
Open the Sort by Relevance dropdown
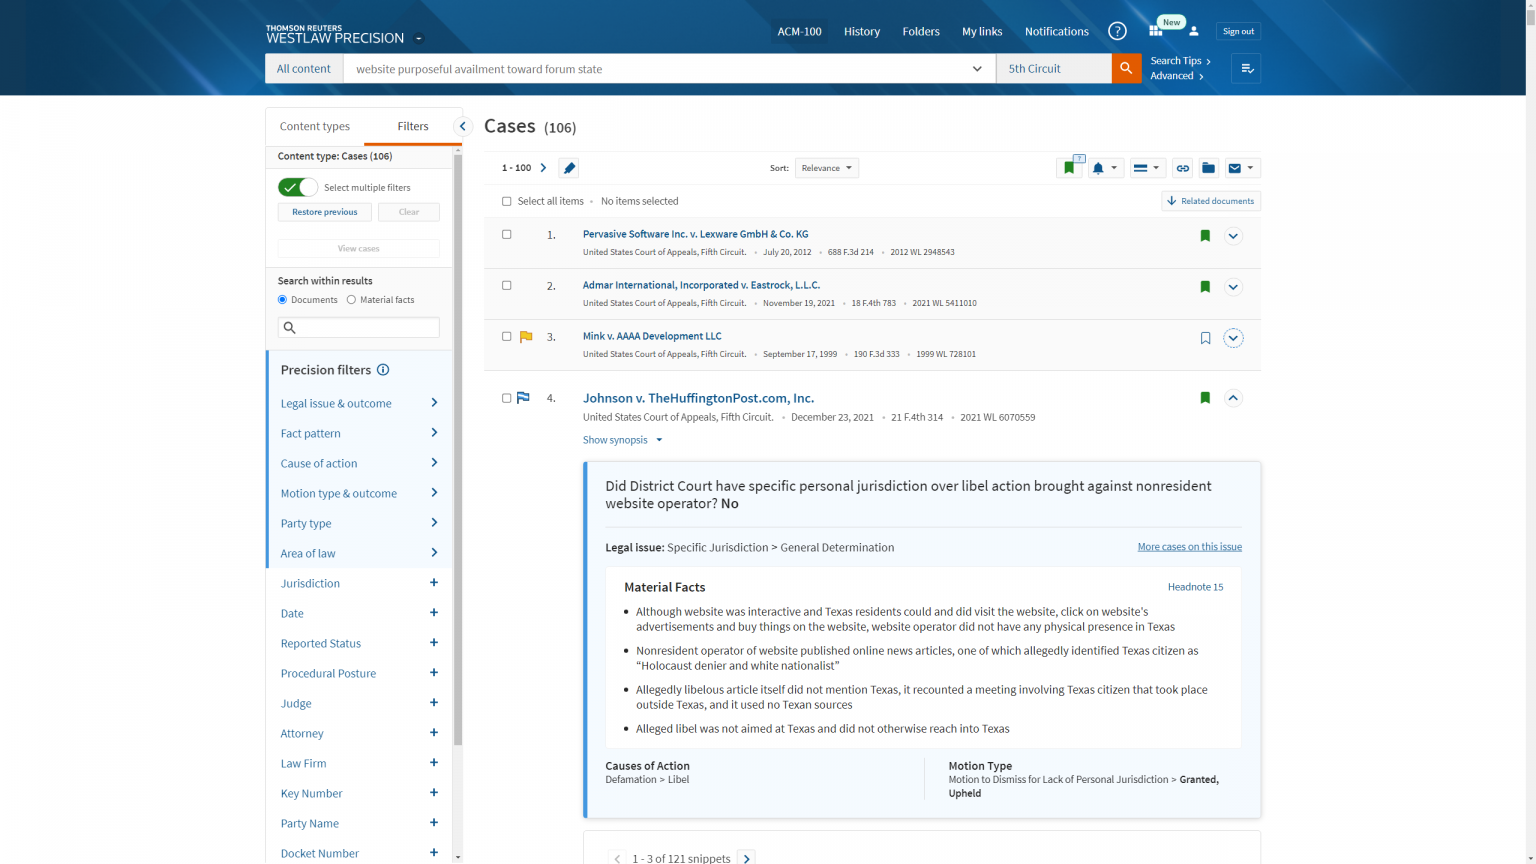coord(826,168)
